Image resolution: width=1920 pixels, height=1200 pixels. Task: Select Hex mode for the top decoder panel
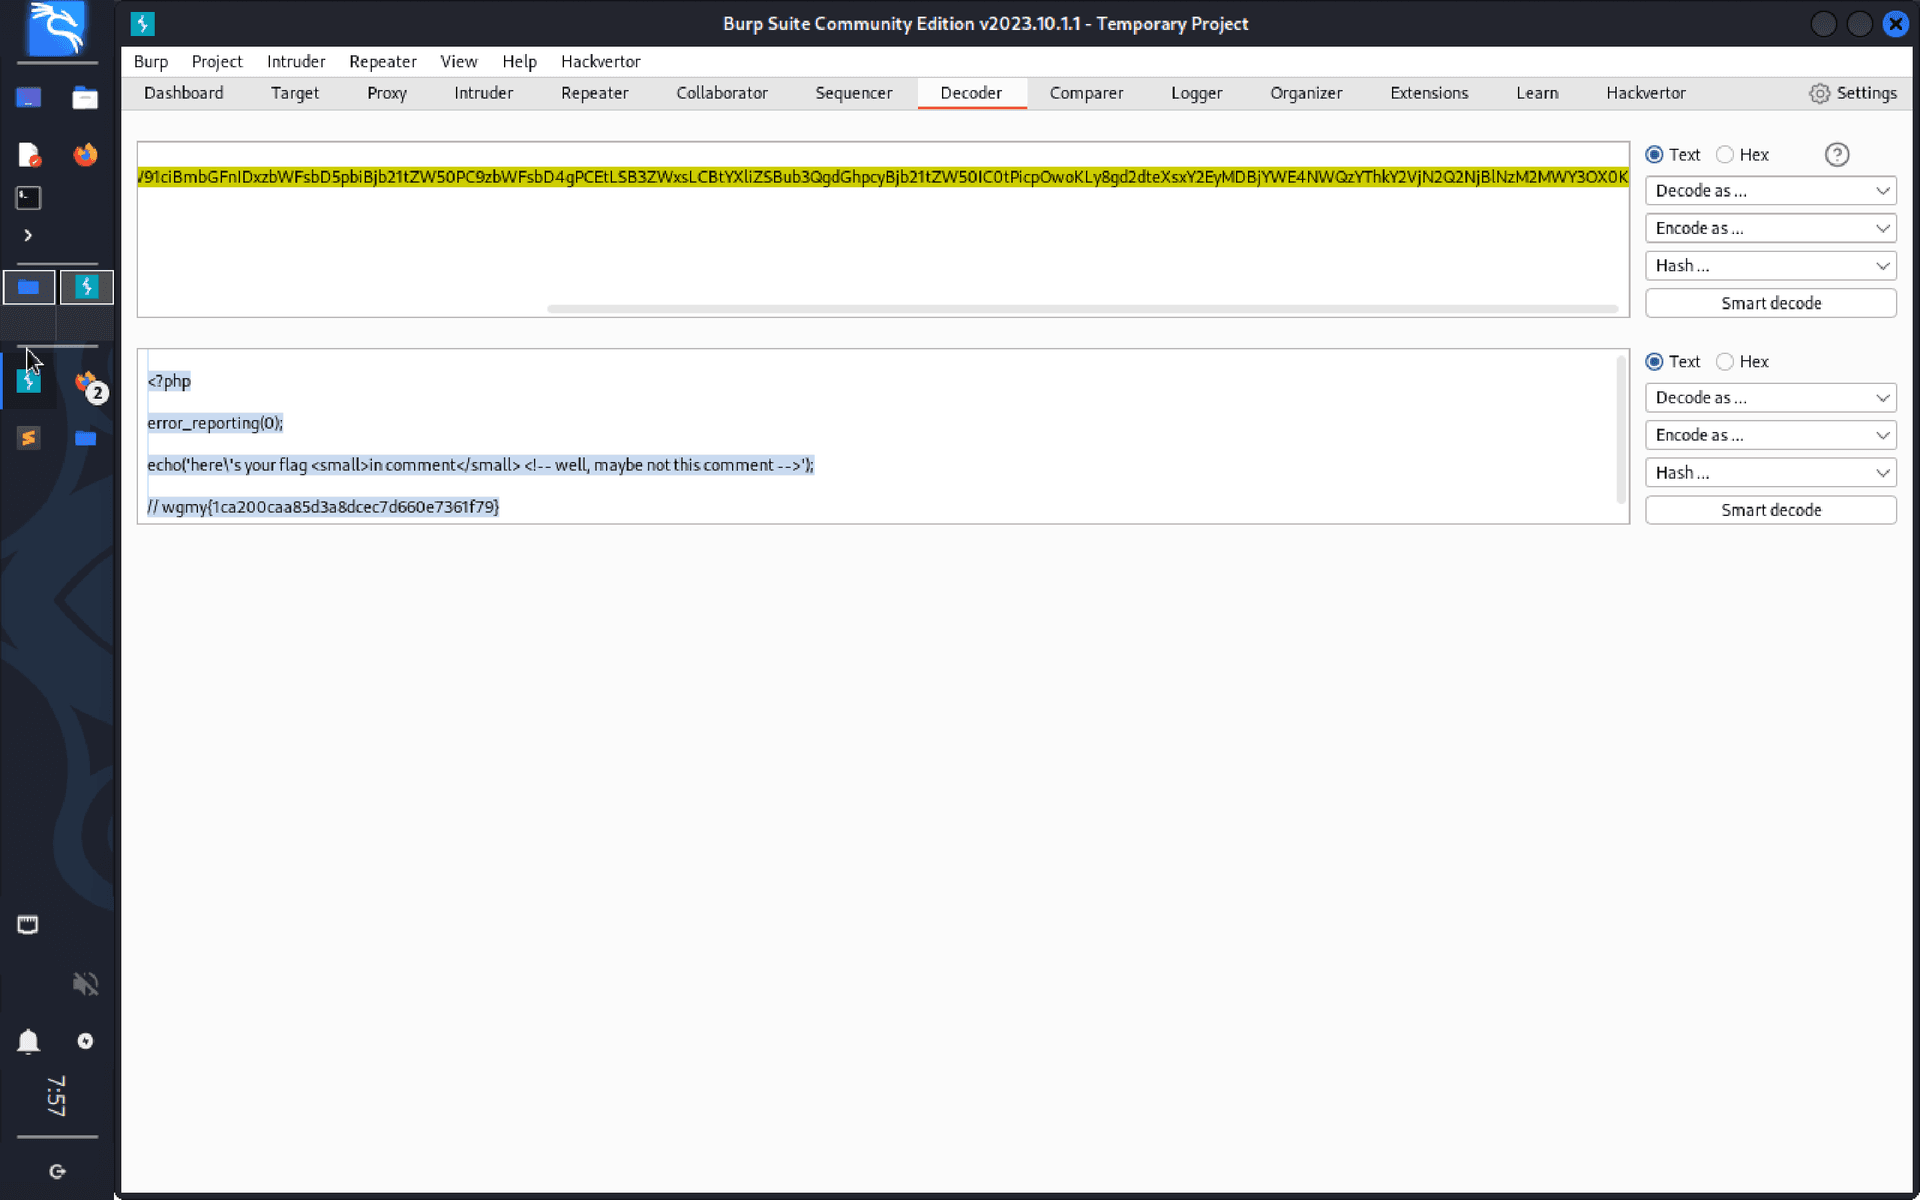tap(1724, 154)
